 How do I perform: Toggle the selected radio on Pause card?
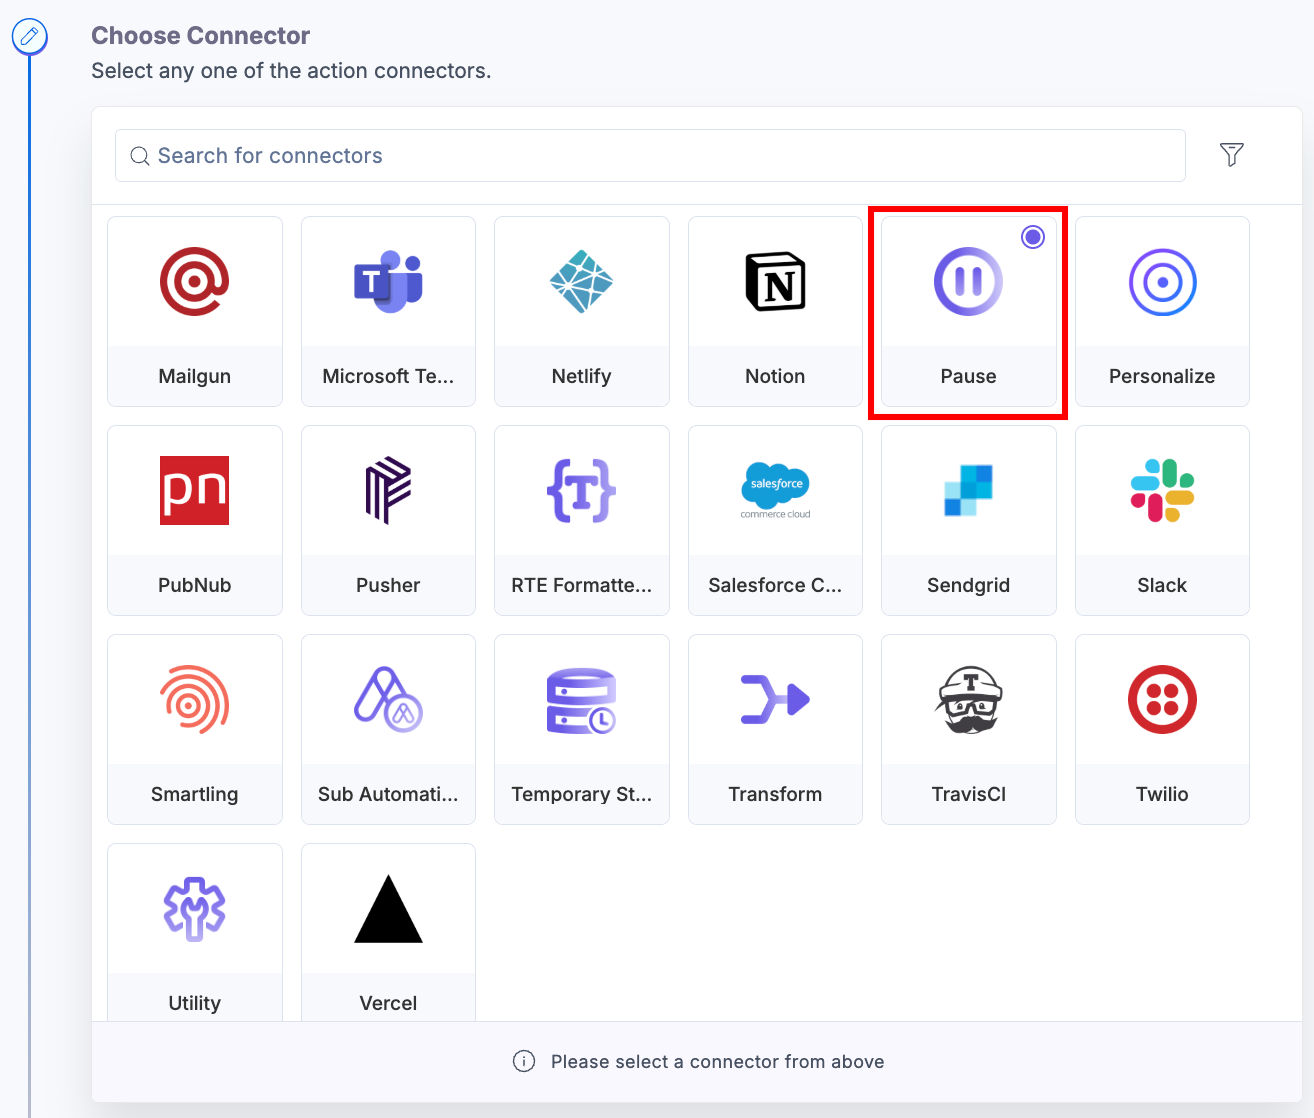coord(1033,237)
